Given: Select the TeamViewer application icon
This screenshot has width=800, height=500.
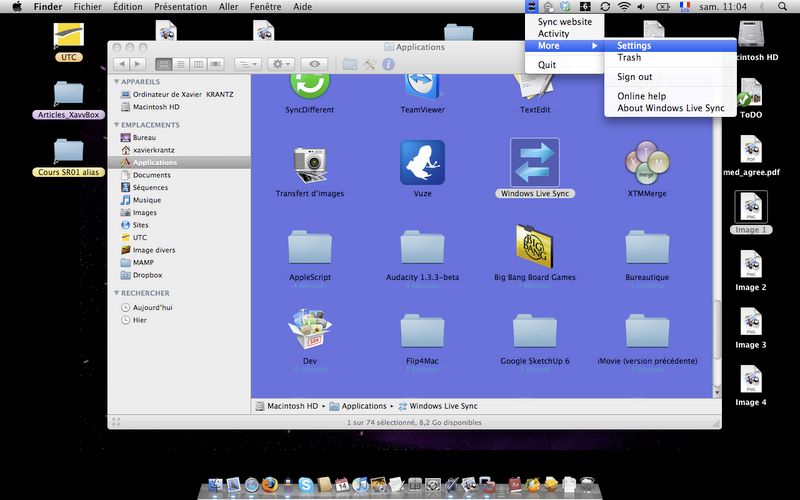Looking at the screenshot, I should tap(422, 87).
